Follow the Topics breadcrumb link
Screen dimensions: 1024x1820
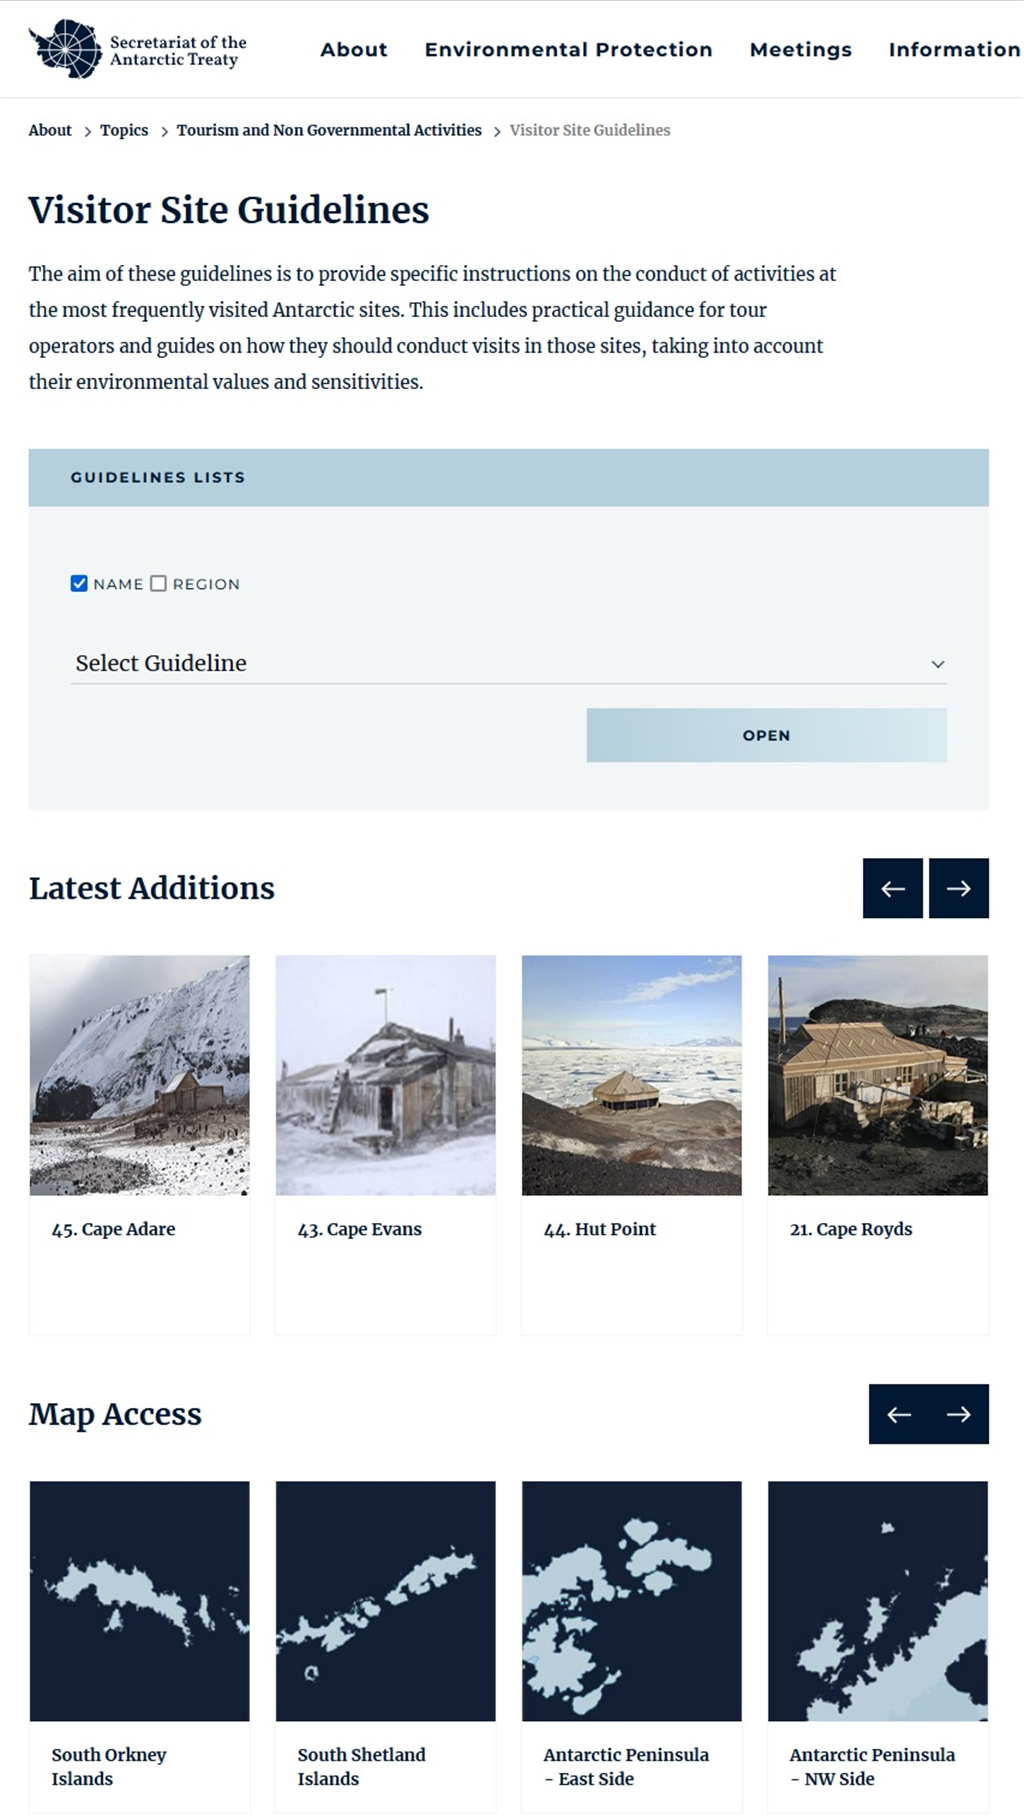[124, 130]
